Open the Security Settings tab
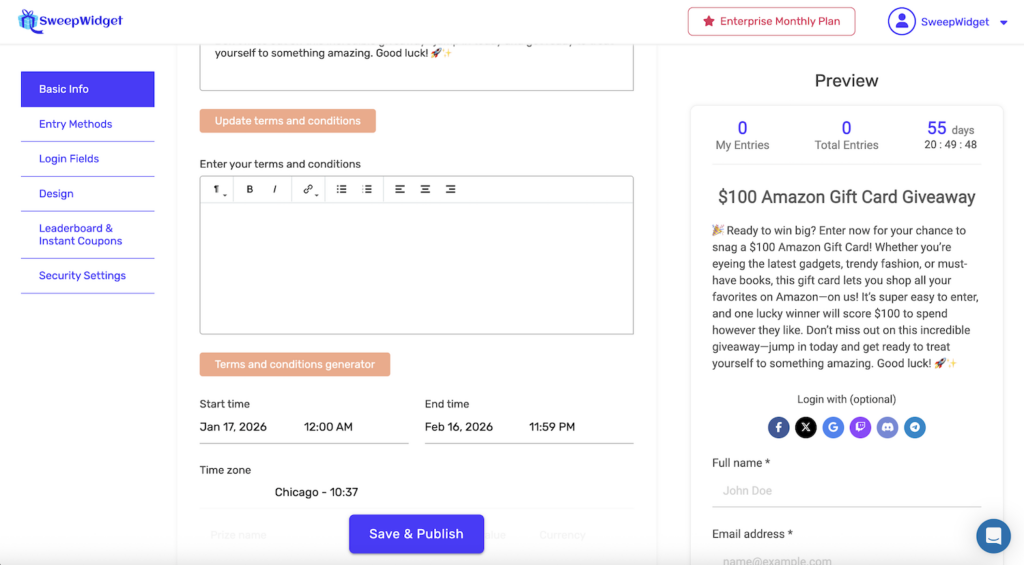 tap(82, 276)
